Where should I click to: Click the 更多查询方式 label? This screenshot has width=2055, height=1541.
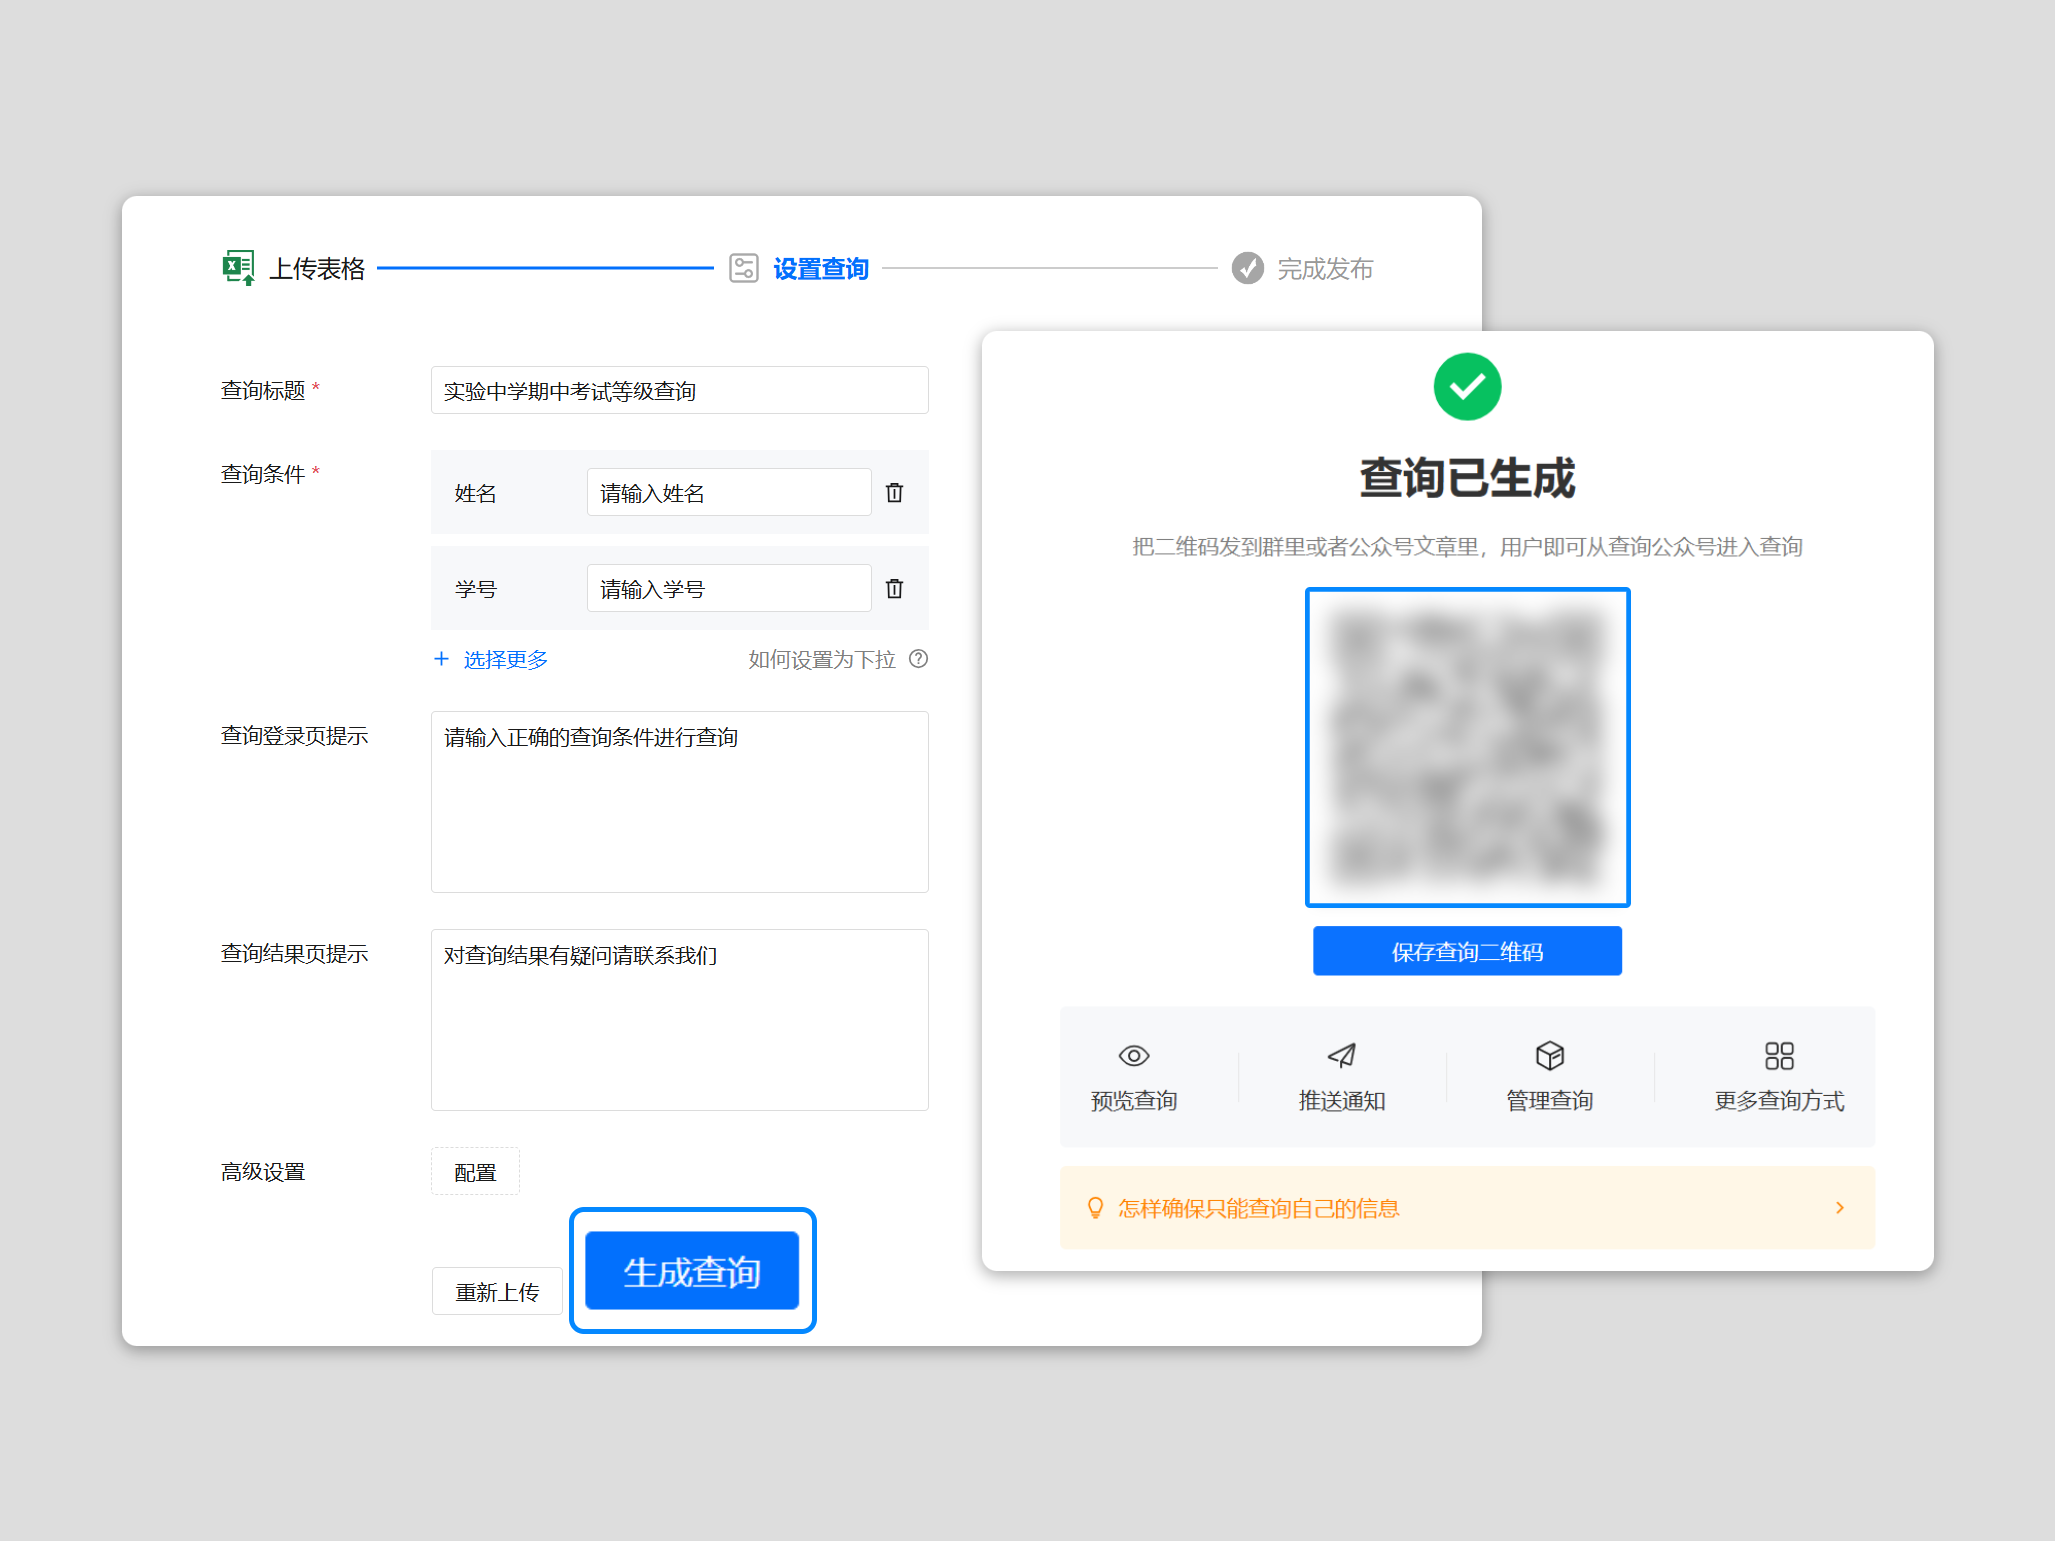(x=1779, y=1101)
